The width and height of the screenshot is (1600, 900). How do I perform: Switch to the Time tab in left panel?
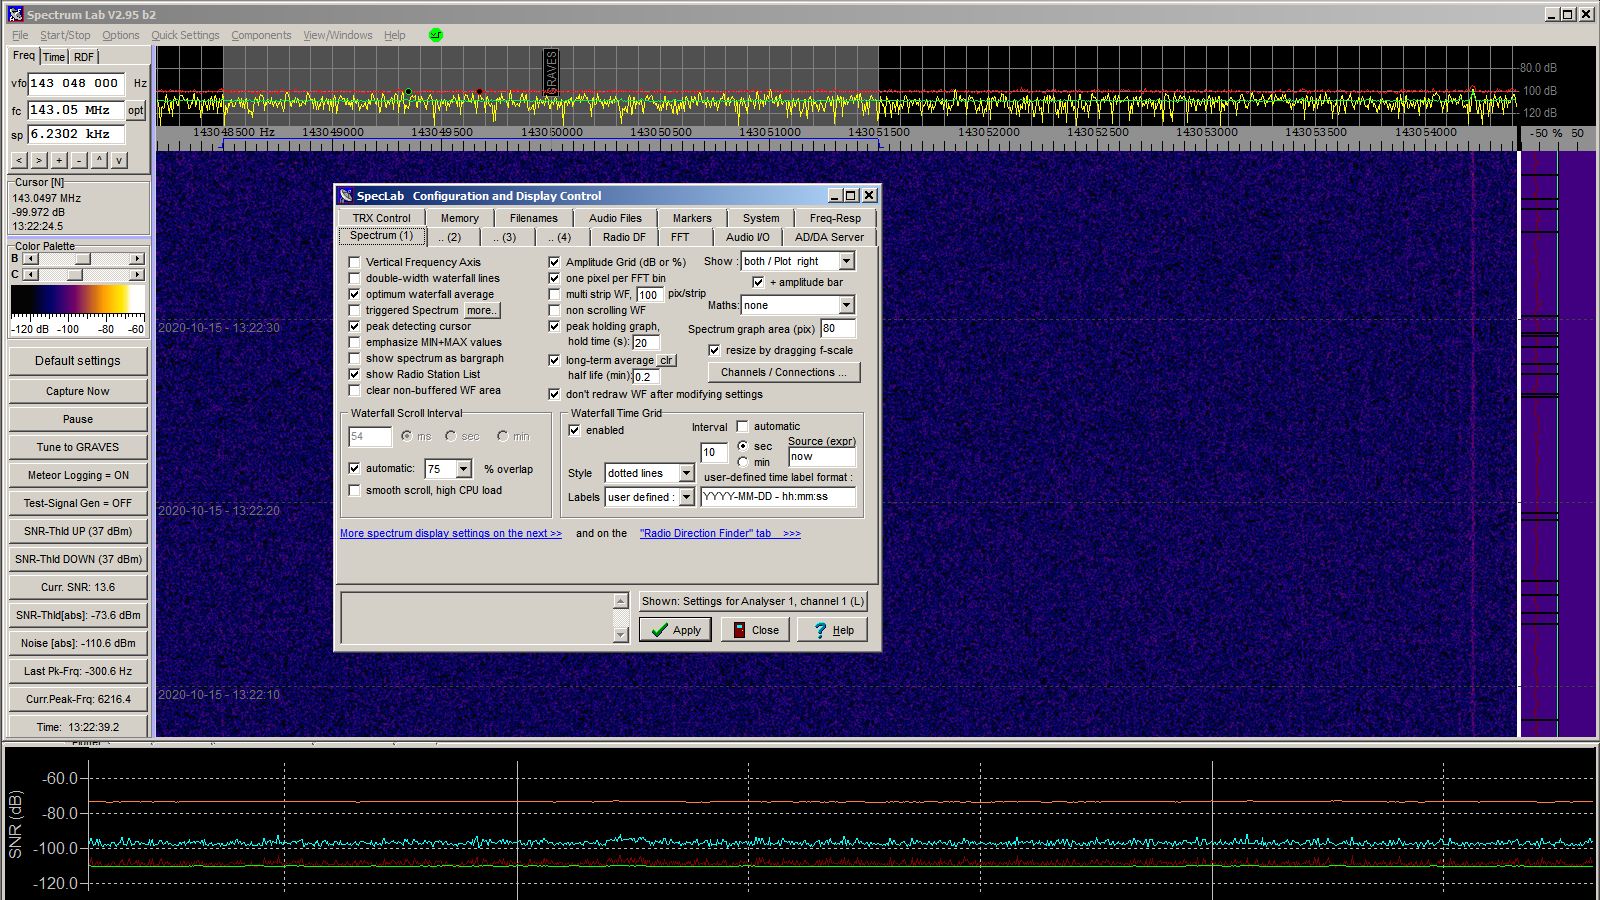click(x=54, y=57)
